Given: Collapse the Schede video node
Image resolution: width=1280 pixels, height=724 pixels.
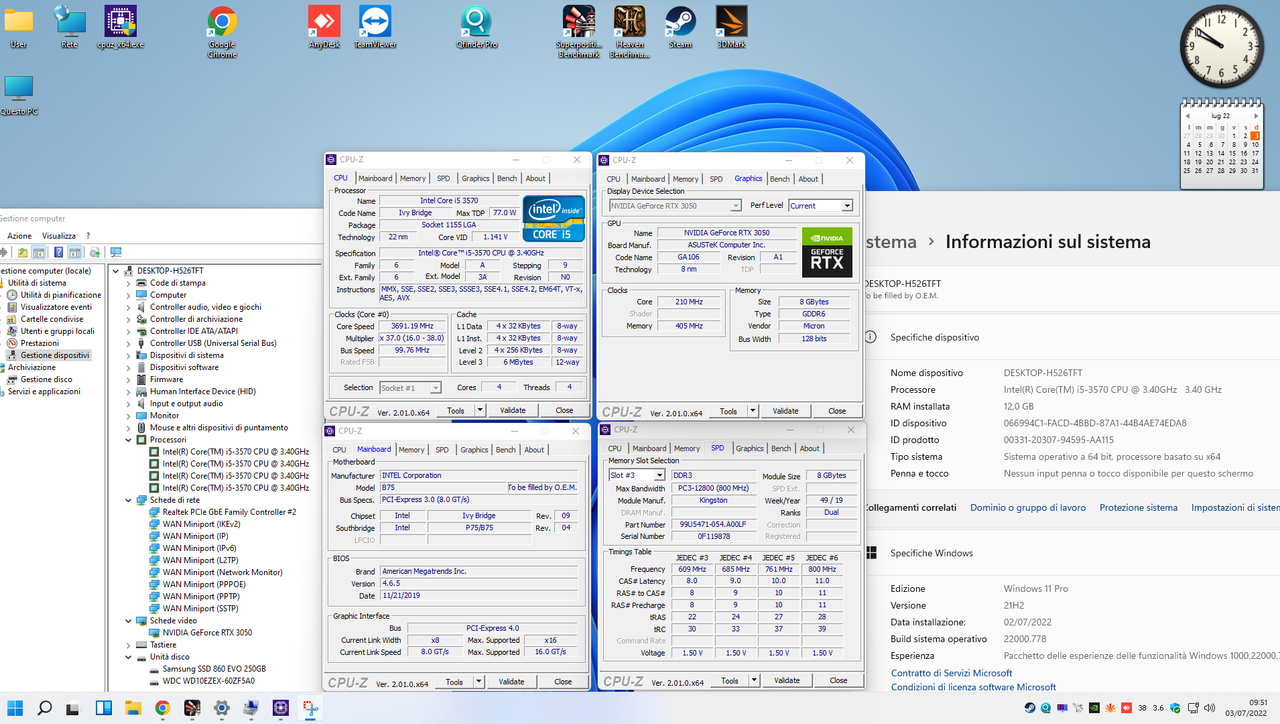Looking at the screenshot, I should 129,620.
